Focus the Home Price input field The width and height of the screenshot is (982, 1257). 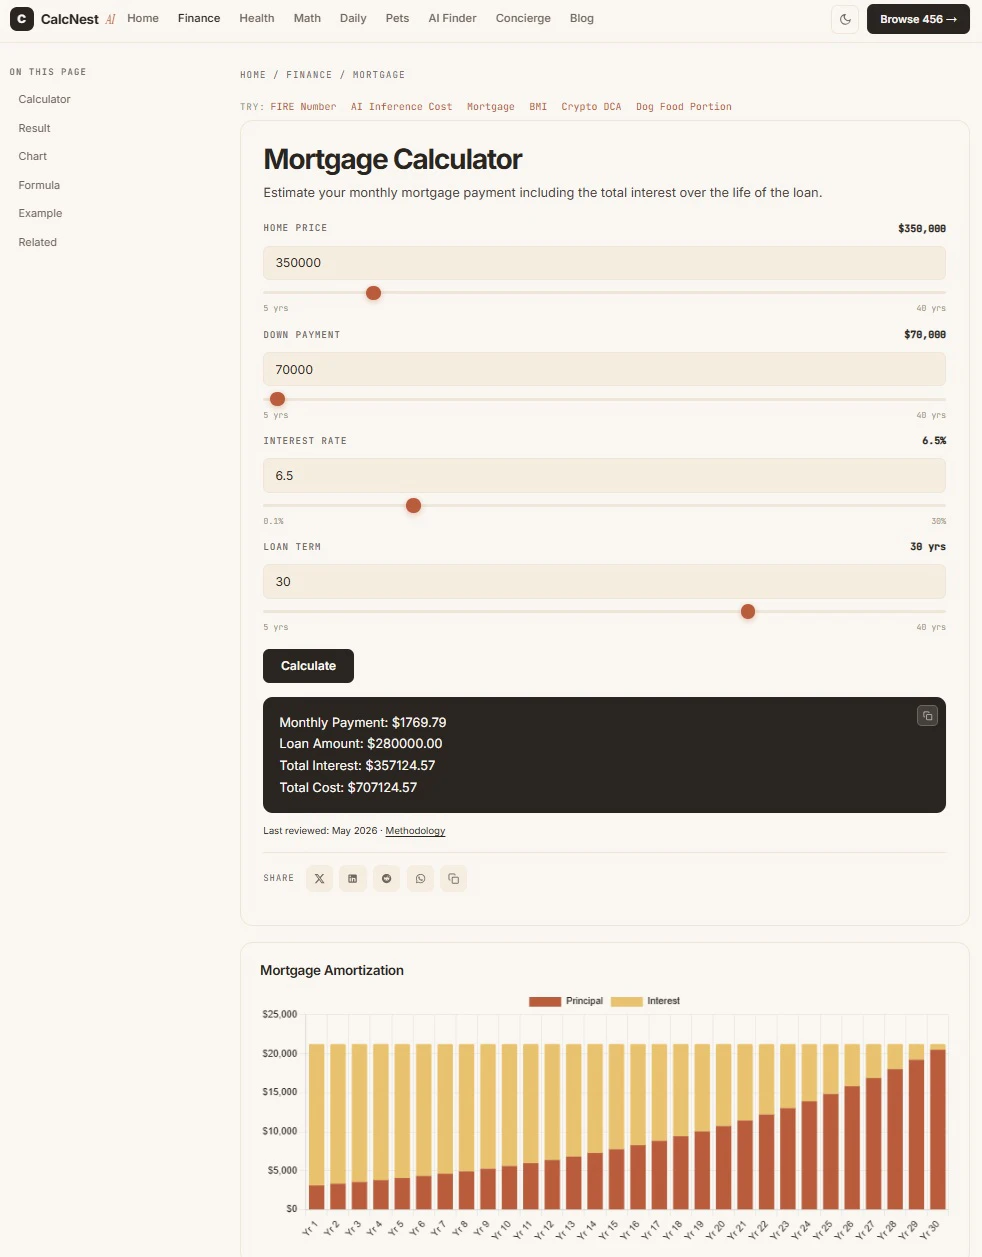[x=604, y=263]
